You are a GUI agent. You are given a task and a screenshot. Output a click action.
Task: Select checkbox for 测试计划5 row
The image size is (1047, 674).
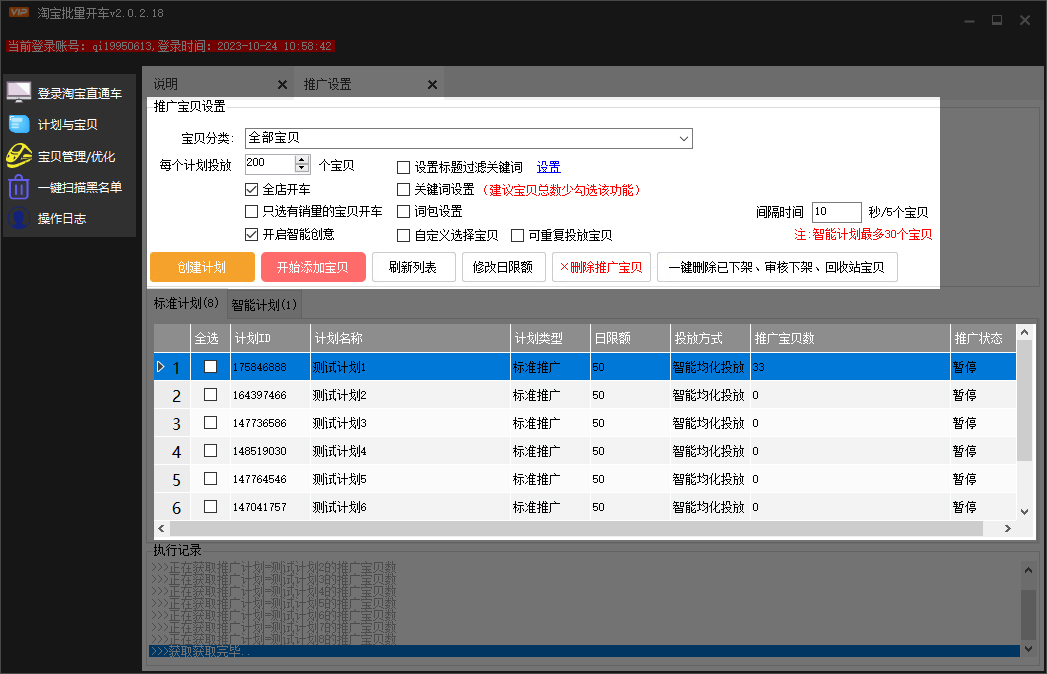(x=210, y=479)
